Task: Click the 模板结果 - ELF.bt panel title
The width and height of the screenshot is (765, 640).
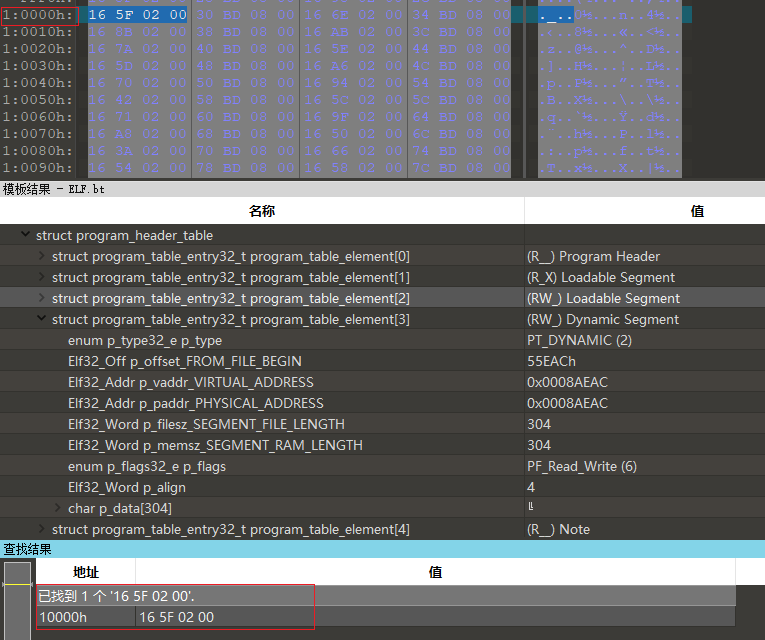Action: (54, 189)
